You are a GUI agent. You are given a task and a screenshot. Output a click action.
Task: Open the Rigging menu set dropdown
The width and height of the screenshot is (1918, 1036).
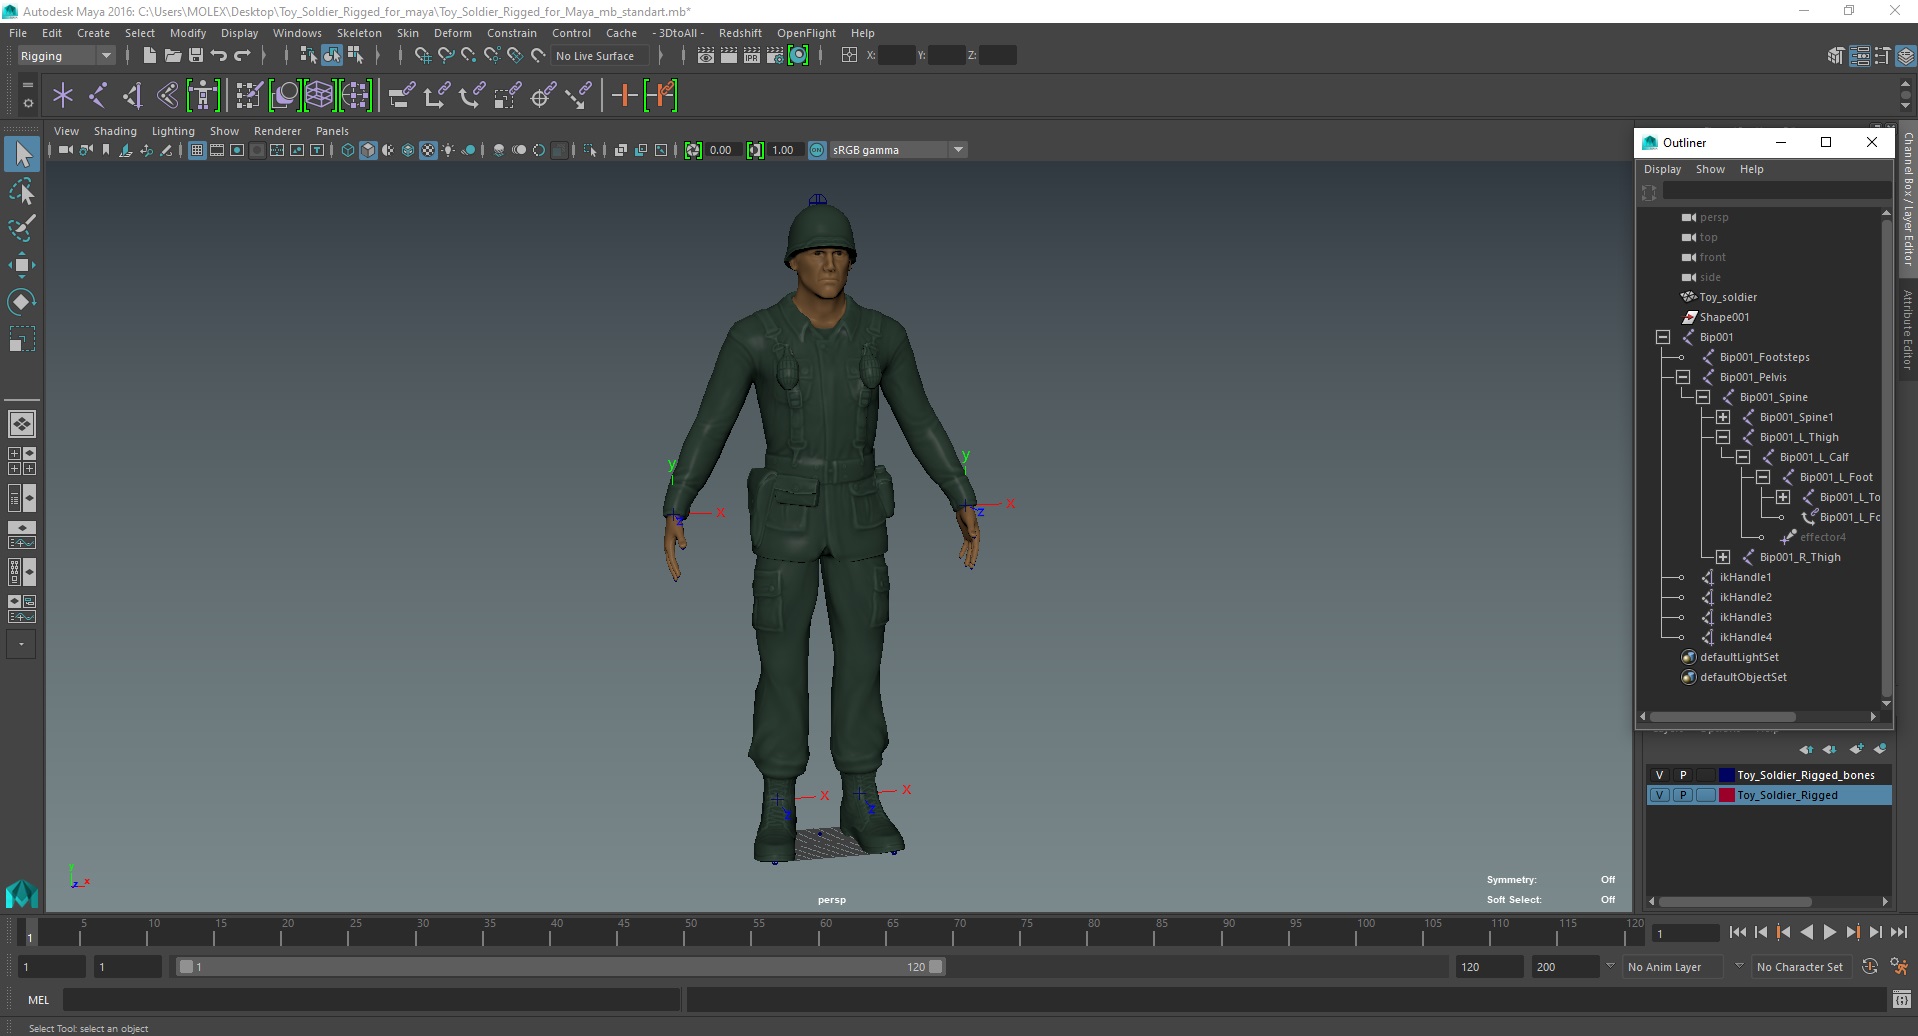(x=66, y=56)
